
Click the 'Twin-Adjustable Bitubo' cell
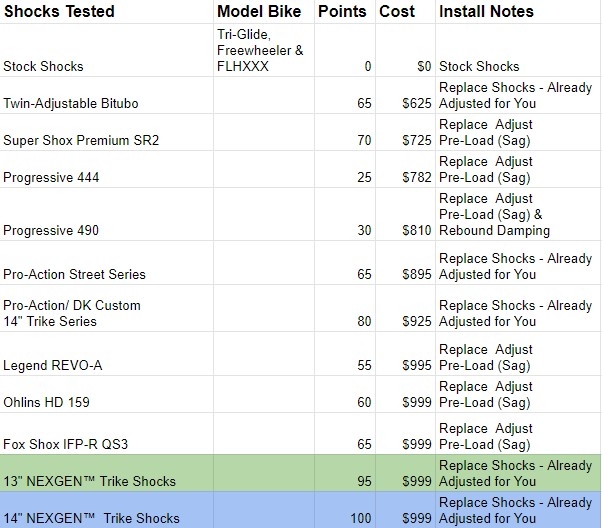coord(107,95)
